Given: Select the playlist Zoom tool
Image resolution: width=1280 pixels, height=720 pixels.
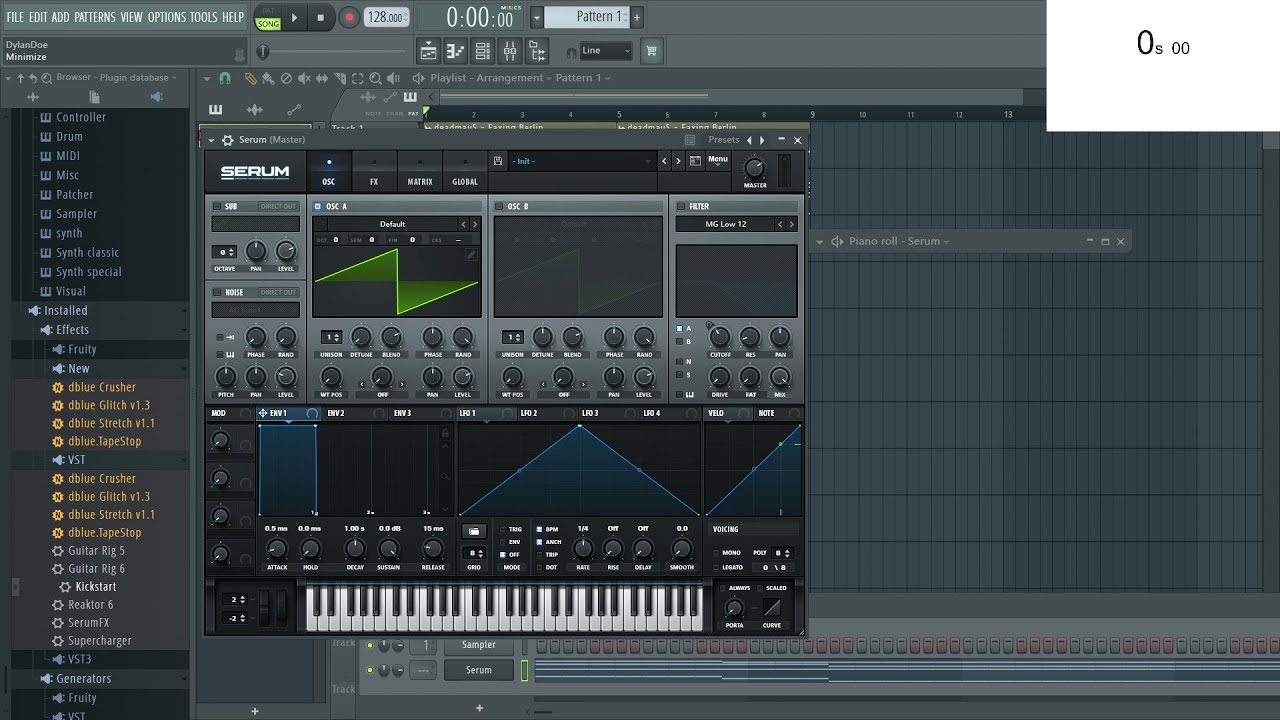Looking at the screenshot, I should pyautogui.click(x=375, y=78).
